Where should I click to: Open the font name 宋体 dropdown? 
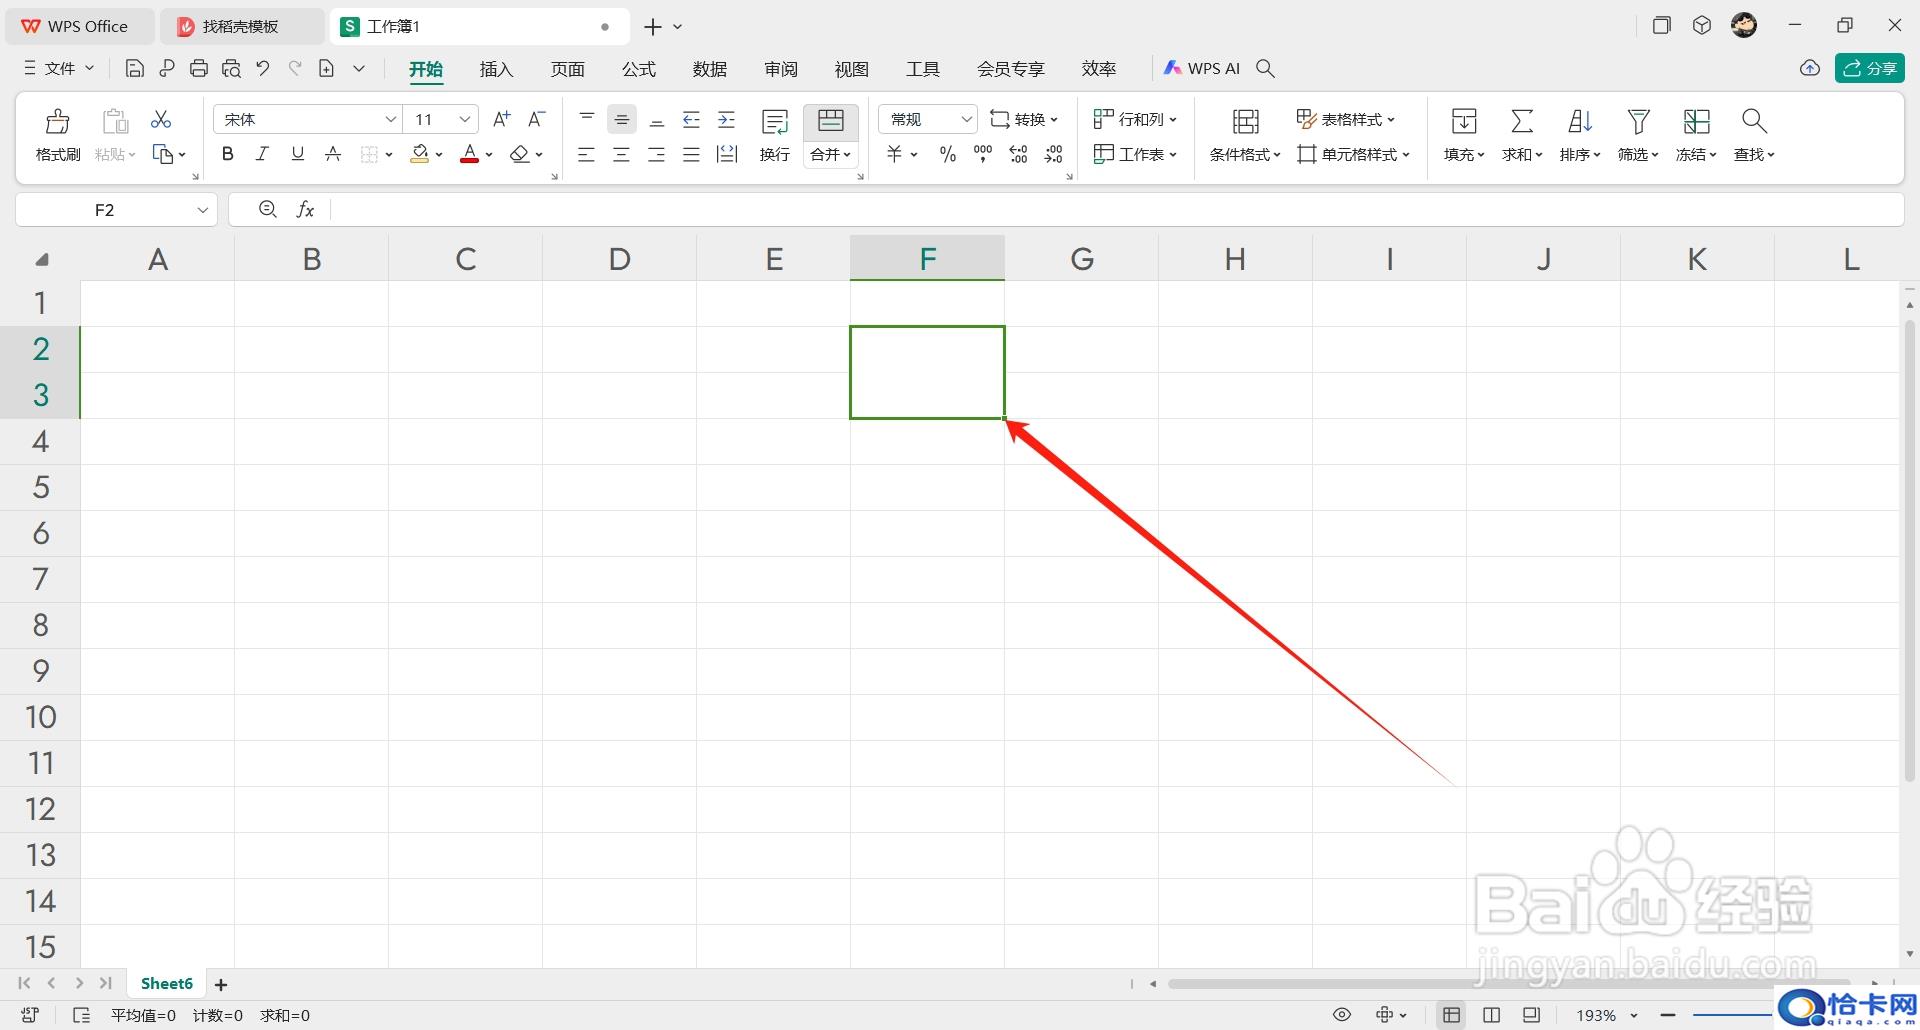(x=391, y=119)
